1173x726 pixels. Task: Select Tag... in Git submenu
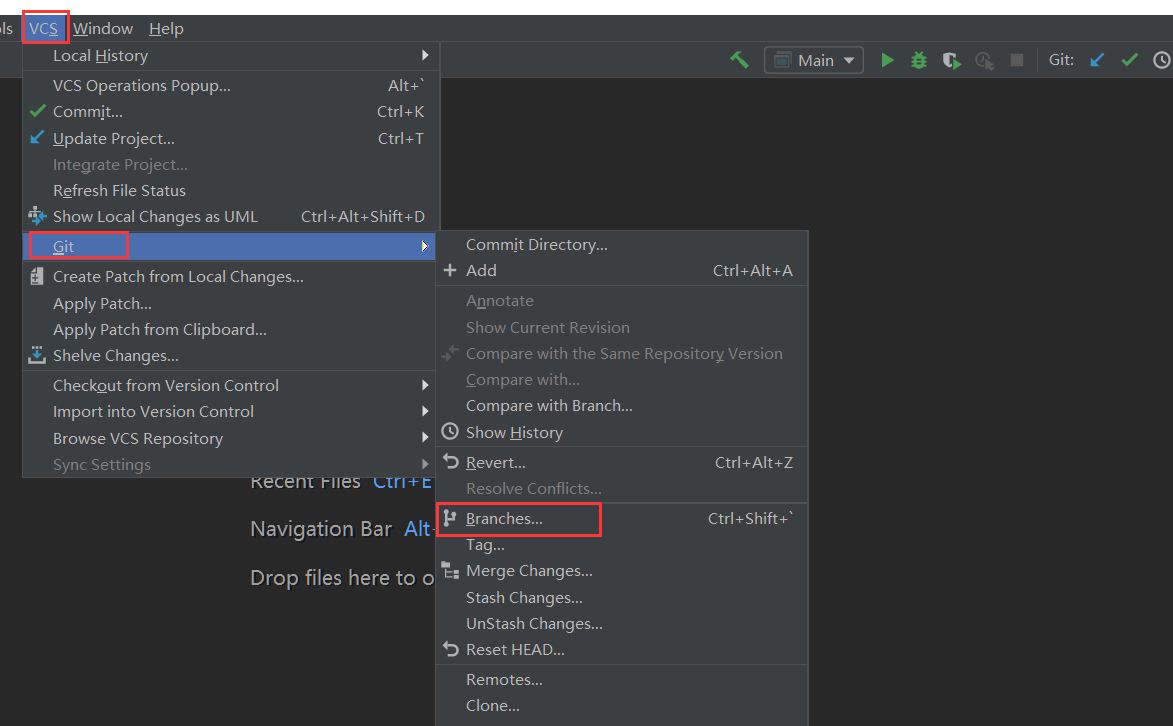coord(622,545)
